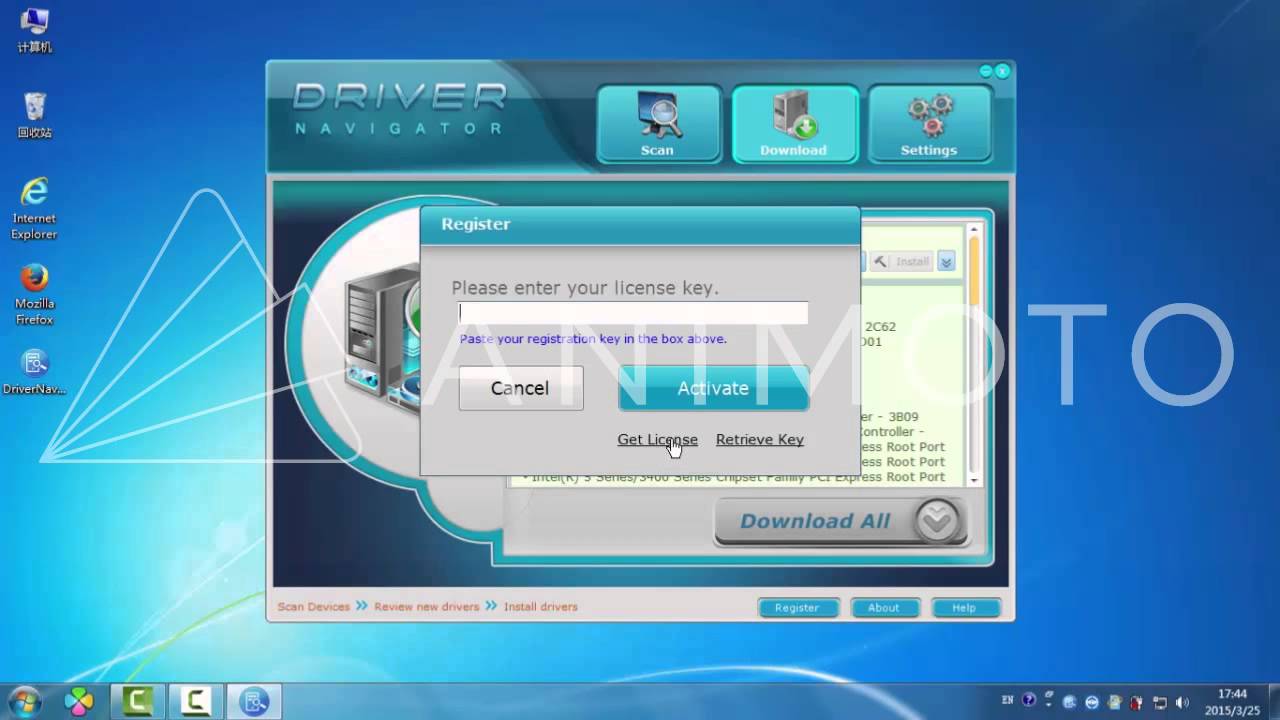Minimize the Driver Navigator window
The width and height of the screenshot is (1280, 720).
pos(986,71)
